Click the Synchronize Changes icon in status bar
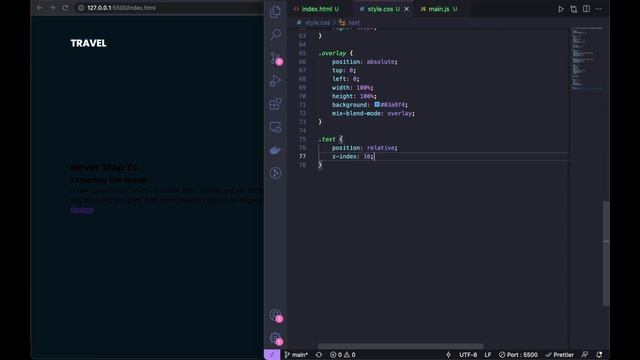 pos(319,355)
